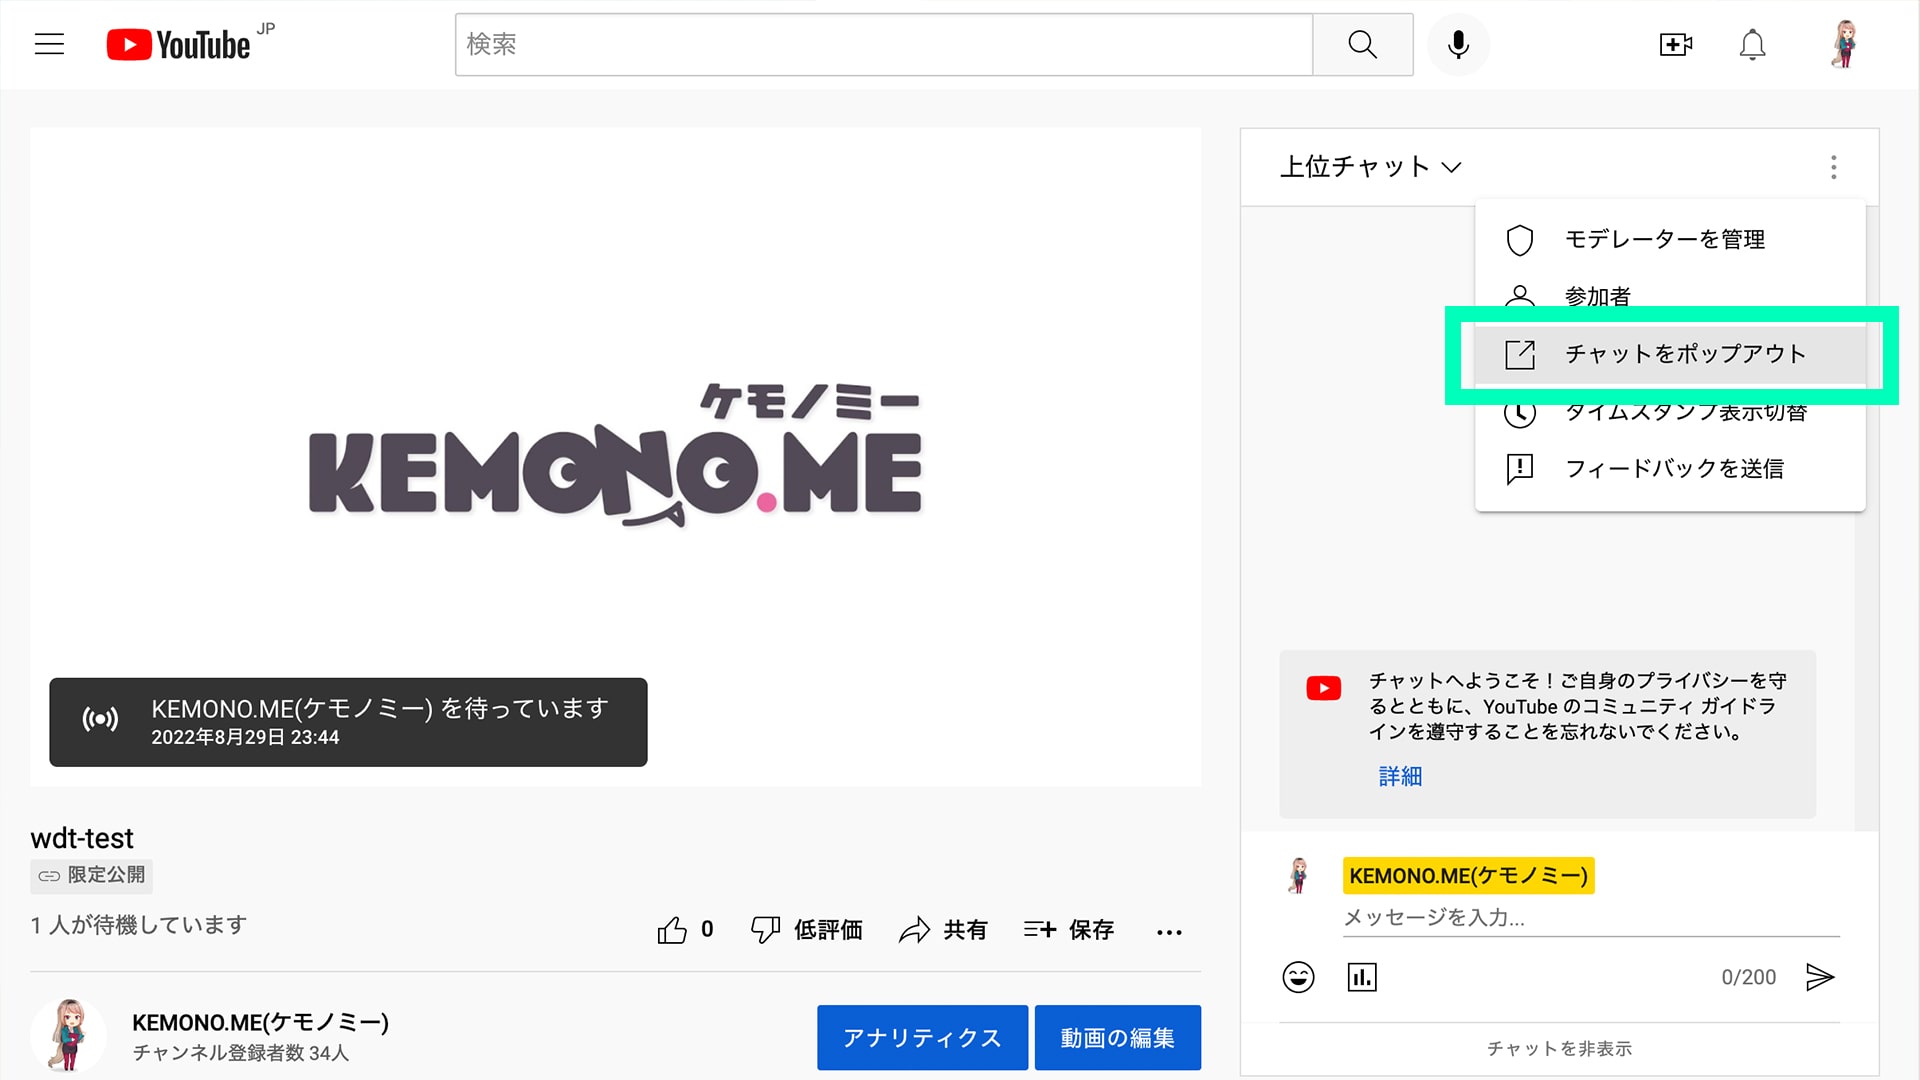Click the search magnifier icon
The height and width of the screenshot is (1080, 1920).
pos(1361,44)
